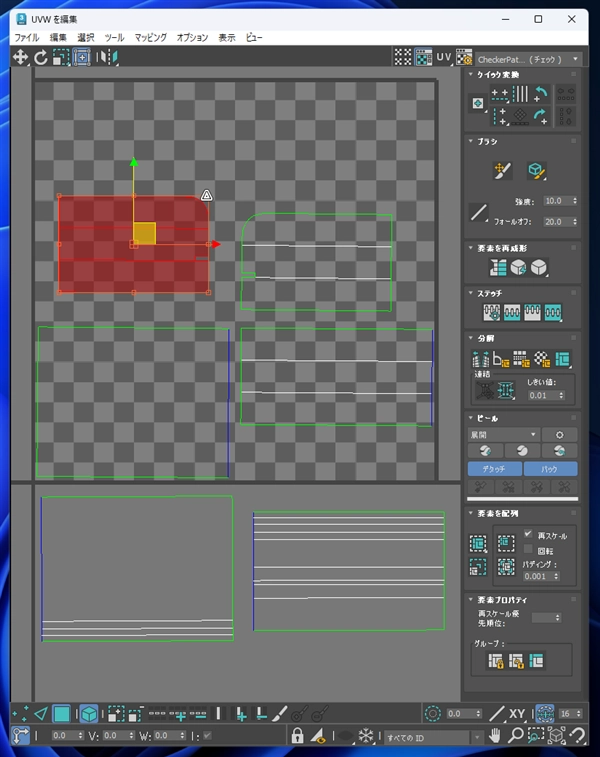Click the パック button
Viewport: 600px width, 757px height.
point(550,469)
